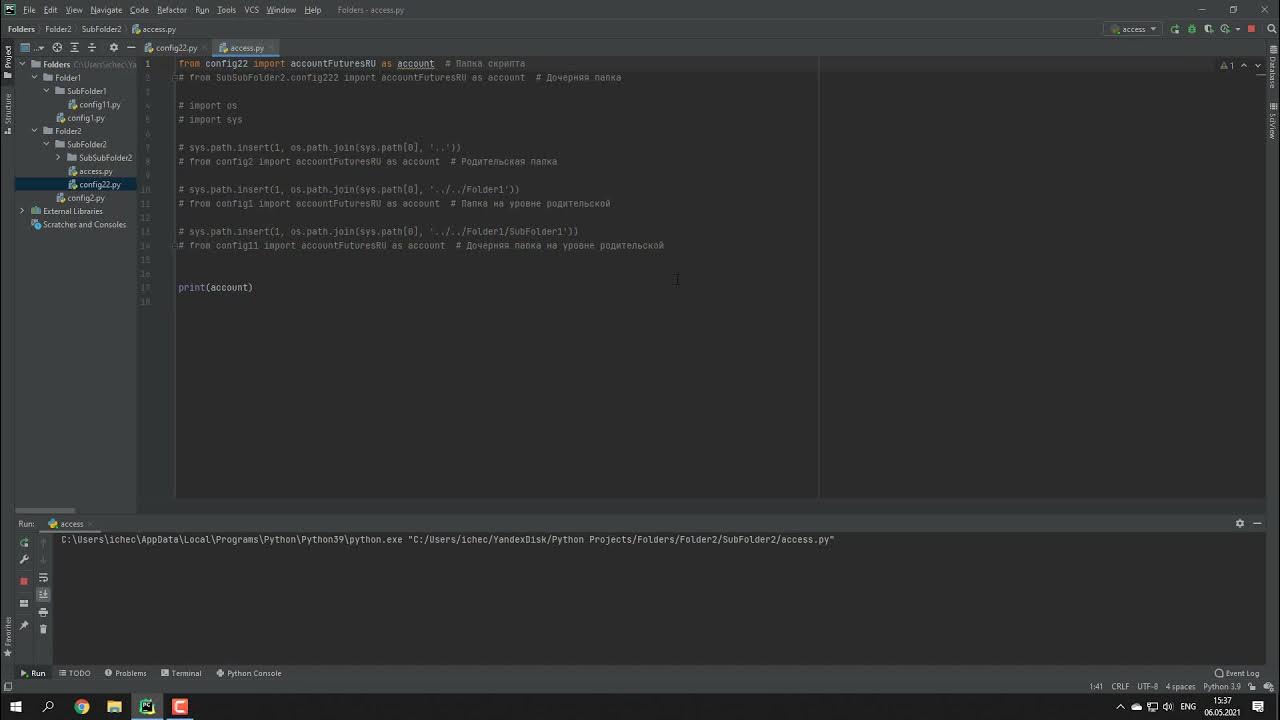Go to next highlighted problem arrow in editor

coord(1258,66)
